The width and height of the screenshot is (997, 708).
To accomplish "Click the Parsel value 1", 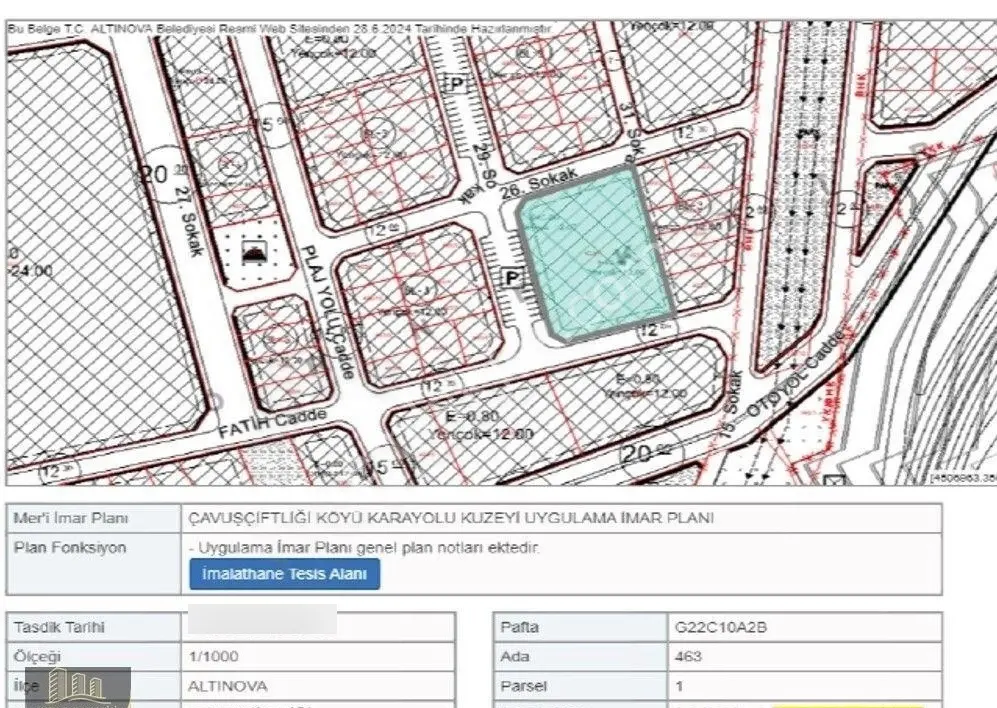I will pyautogui.click(x=680, y=686).
